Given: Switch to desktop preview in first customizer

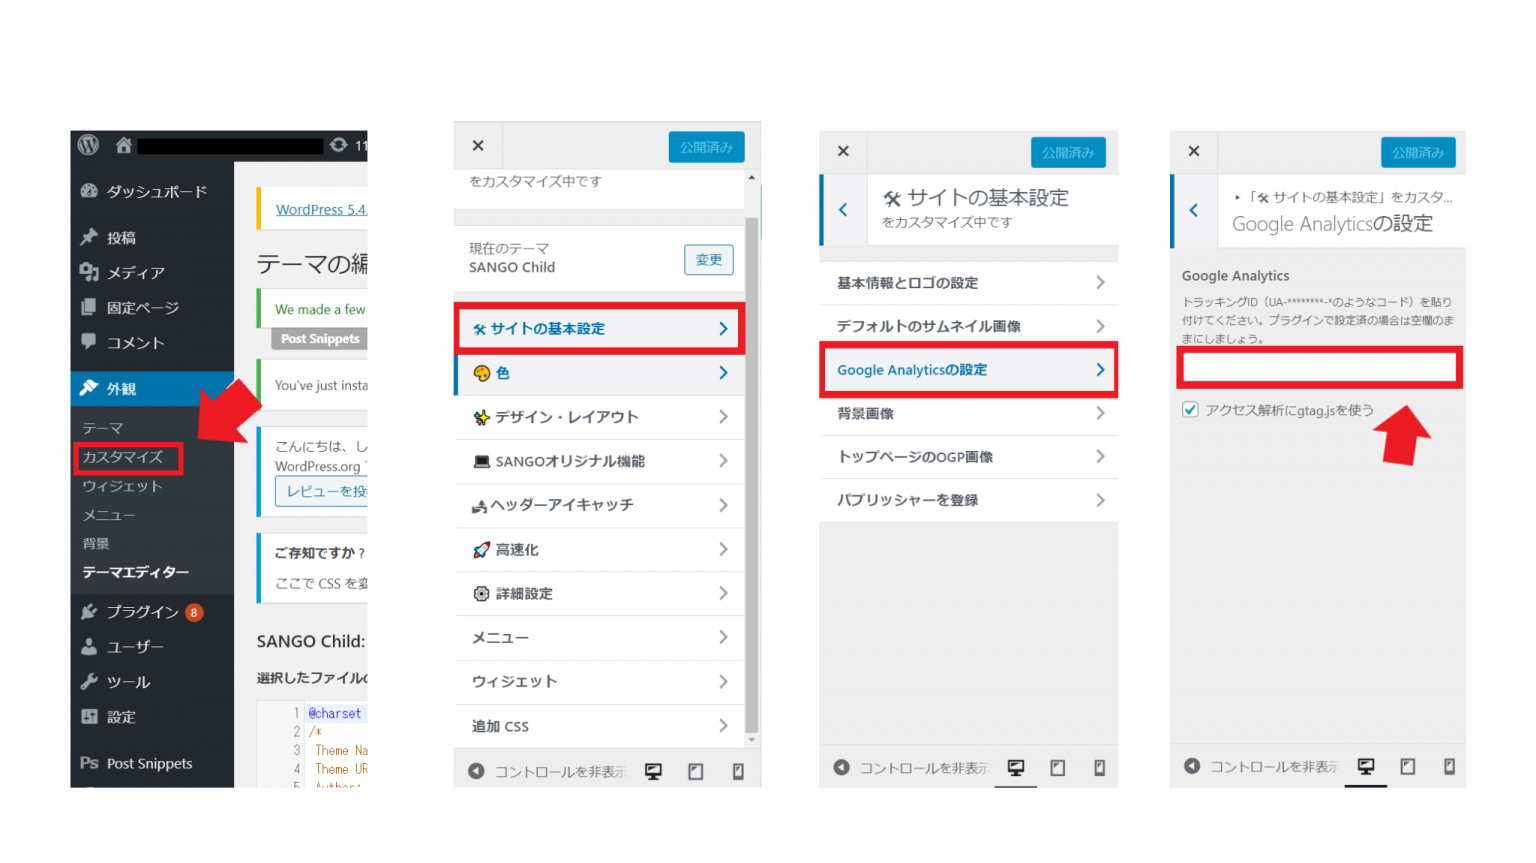Looking at the screenshot, I should point(653,771).
